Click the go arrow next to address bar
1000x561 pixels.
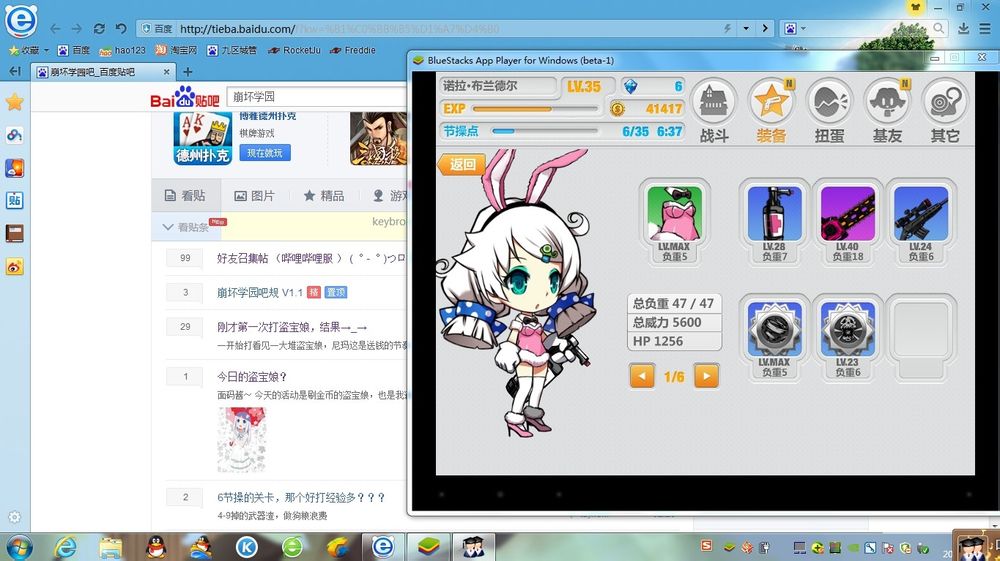pos(765,29)
